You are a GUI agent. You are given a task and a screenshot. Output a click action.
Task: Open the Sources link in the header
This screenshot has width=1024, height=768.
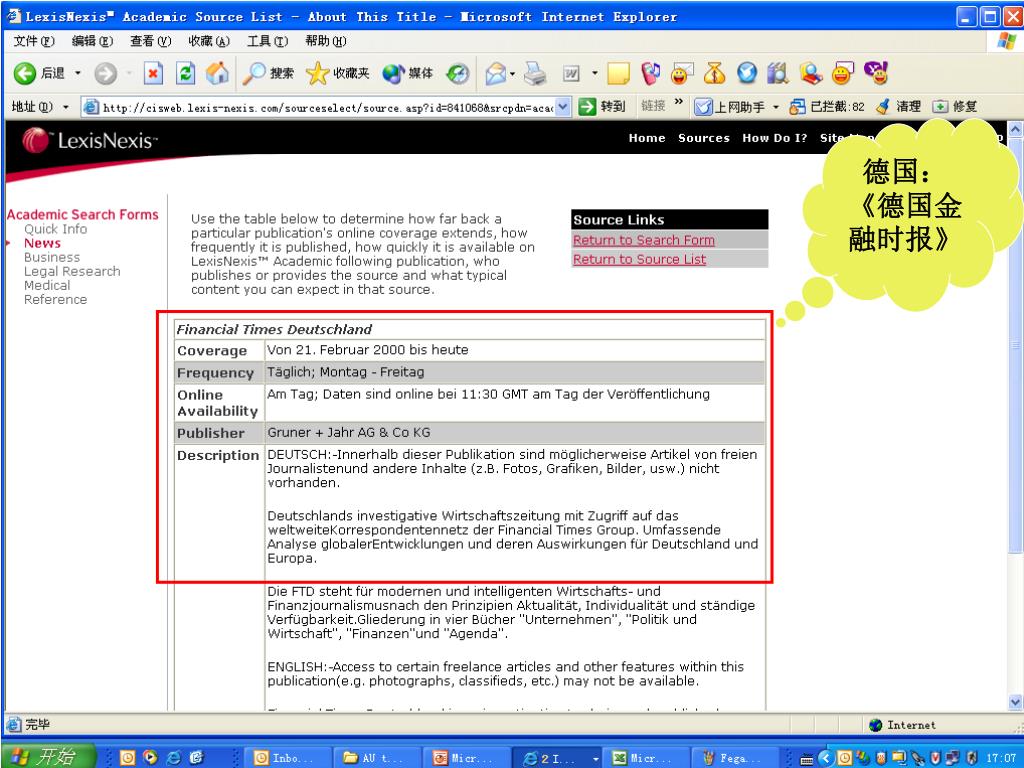point(703,138)
